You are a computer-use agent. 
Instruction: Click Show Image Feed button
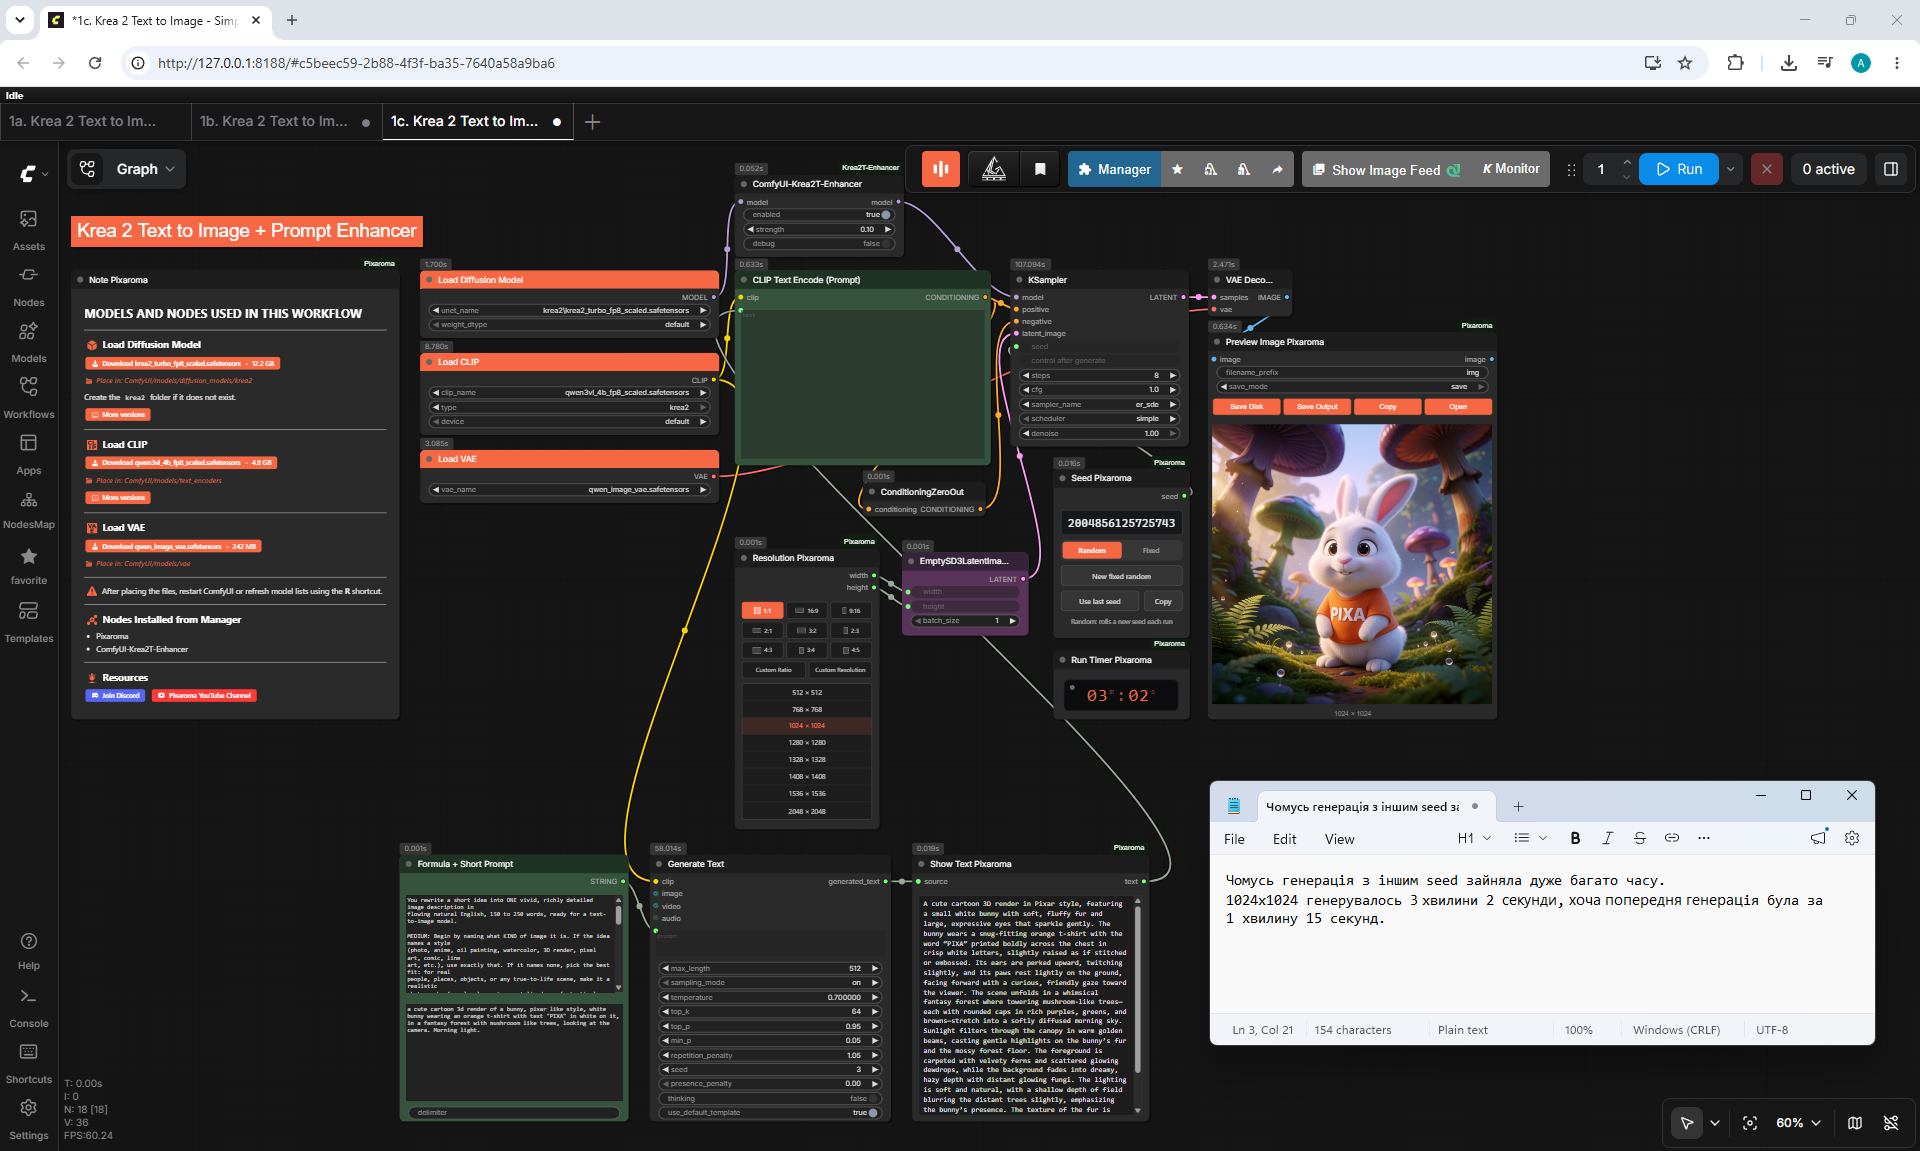[1386, 169]
